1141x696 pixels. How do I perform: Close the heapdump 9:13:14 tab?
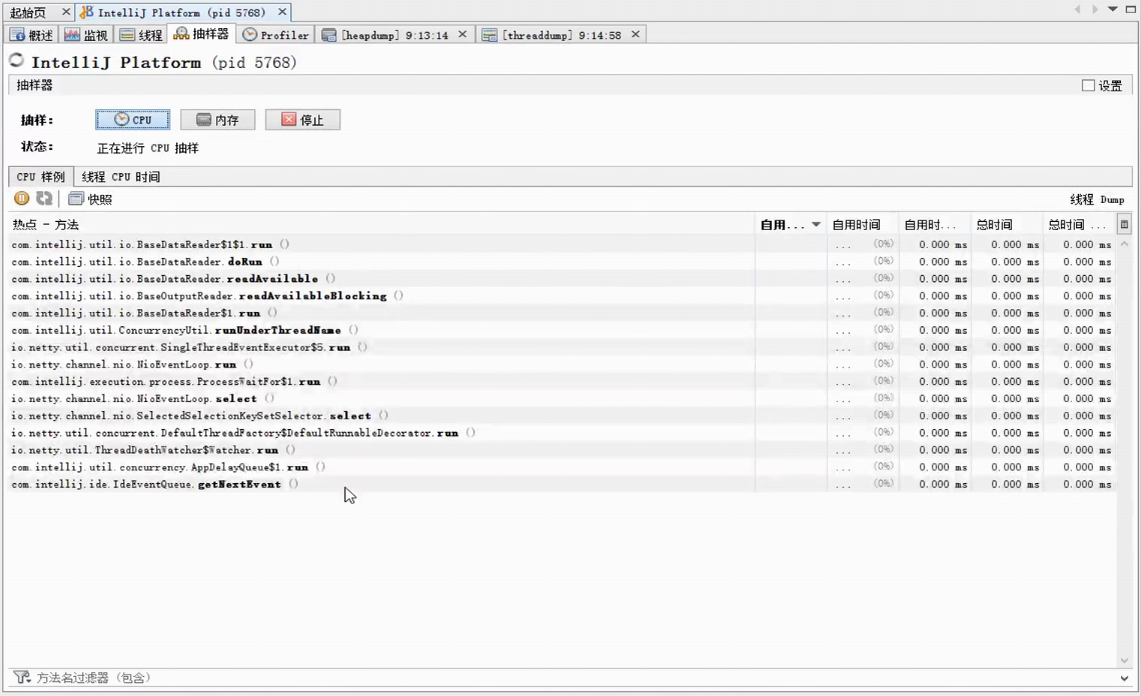462,34
